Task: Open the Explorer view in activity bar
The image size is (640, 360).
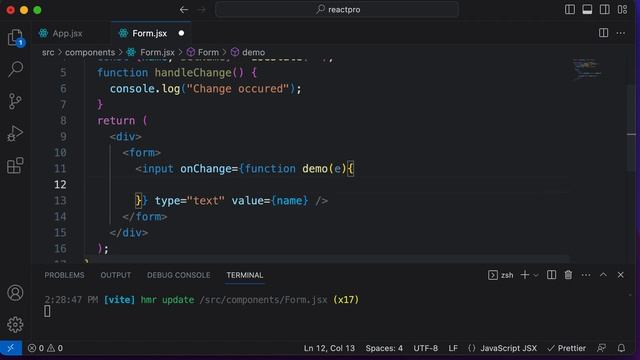Action: (16, 38)
